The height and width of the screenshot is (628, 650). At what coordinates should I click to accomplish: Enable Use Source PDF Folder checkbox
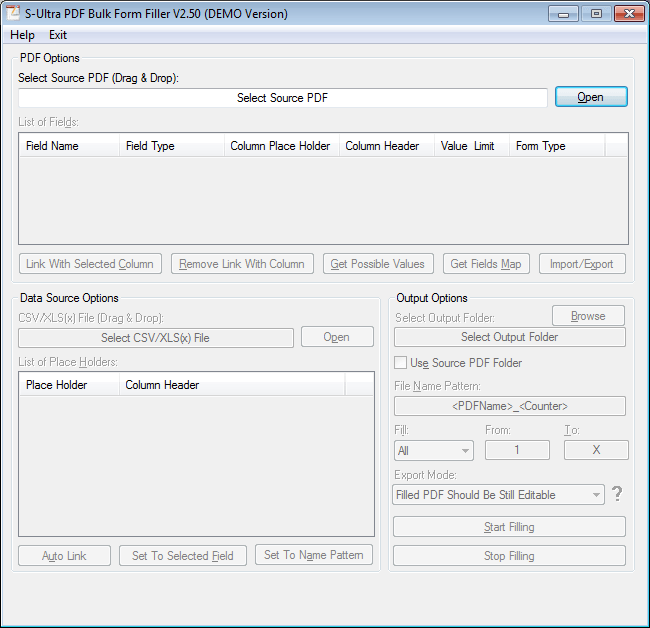tap(401, 363)
